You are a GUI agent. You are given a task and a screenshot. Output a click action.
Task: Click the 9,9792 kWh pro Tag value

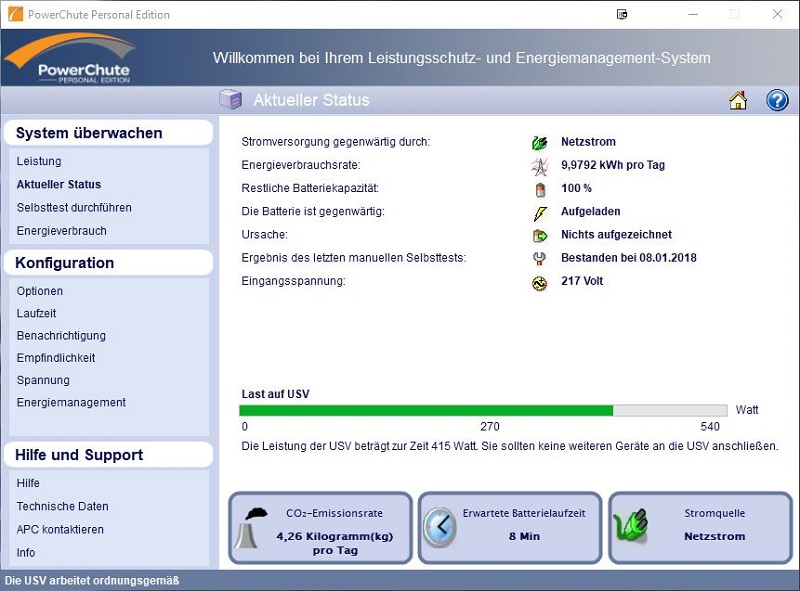click(x=613, y=165)
